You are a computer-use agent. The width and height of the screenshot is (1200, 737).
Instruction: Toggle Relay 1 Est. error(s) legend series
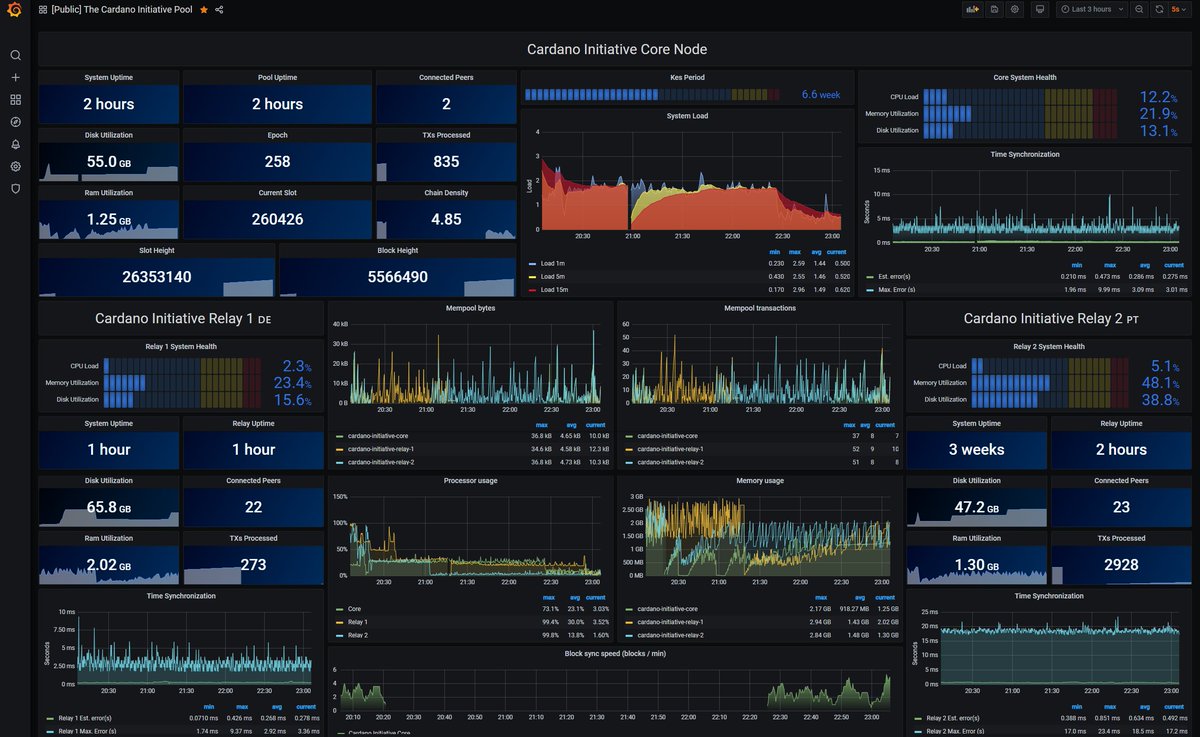[85, 718]
